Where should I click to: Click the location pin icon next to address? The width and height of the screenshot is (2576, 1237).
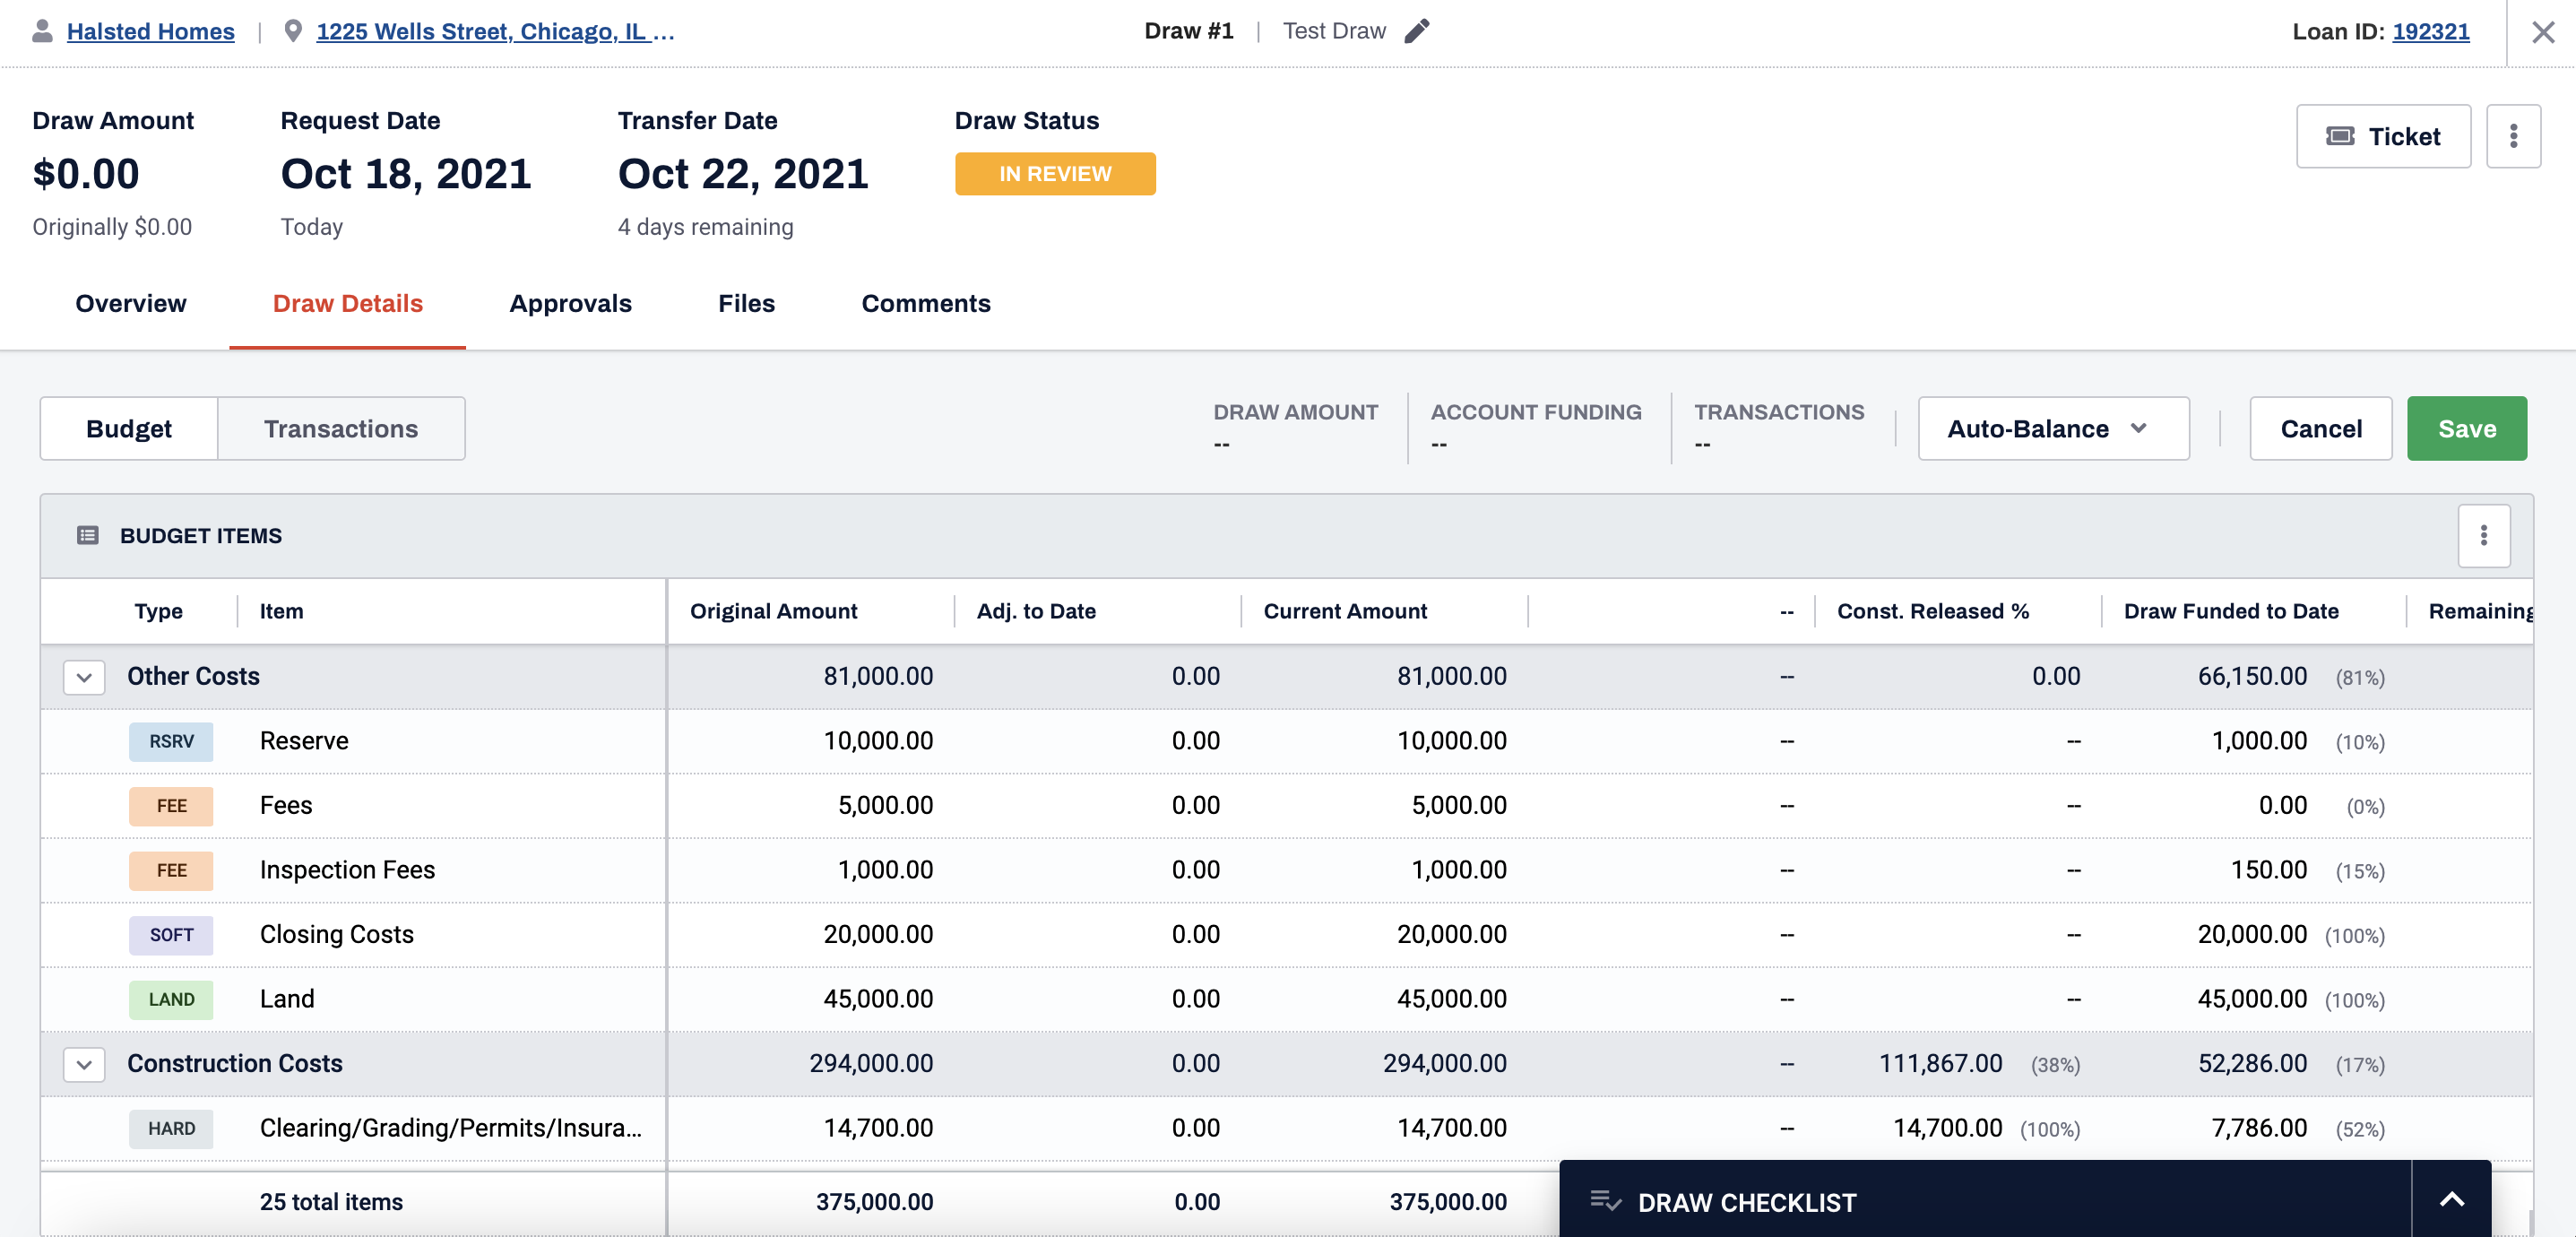click(x=293, y=31)
